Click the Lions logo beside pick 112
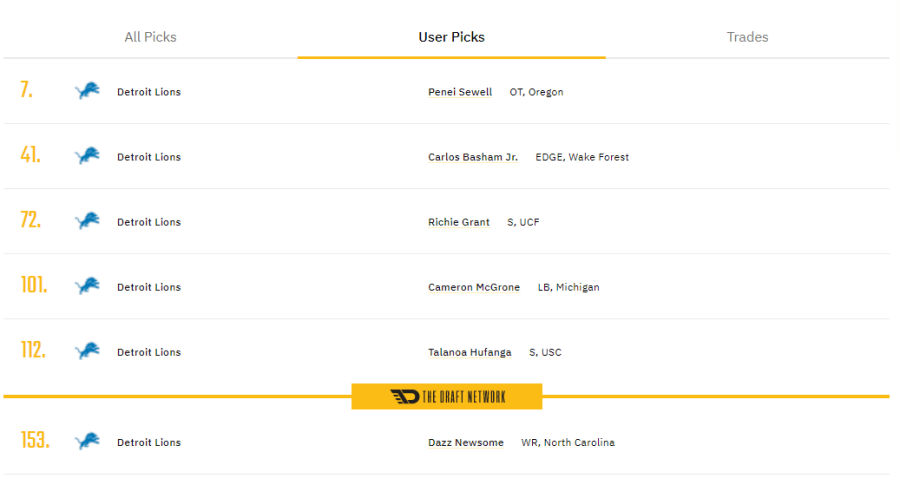This screenshot has height=498, width=900. pos(87,352)
